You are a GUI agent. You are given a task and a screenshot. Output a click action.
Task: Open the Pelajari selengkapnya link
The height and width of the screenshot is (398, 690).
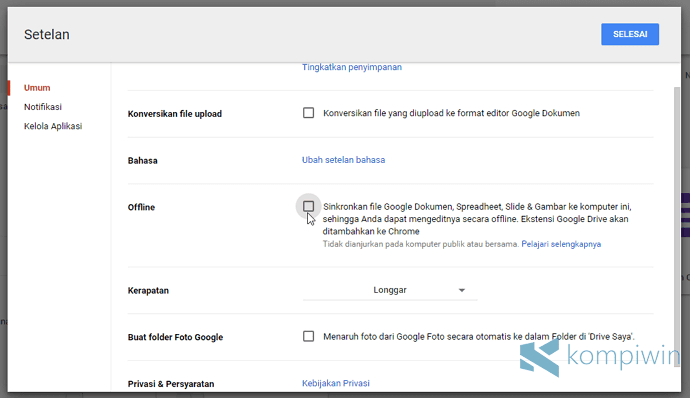tap(561, 244)
